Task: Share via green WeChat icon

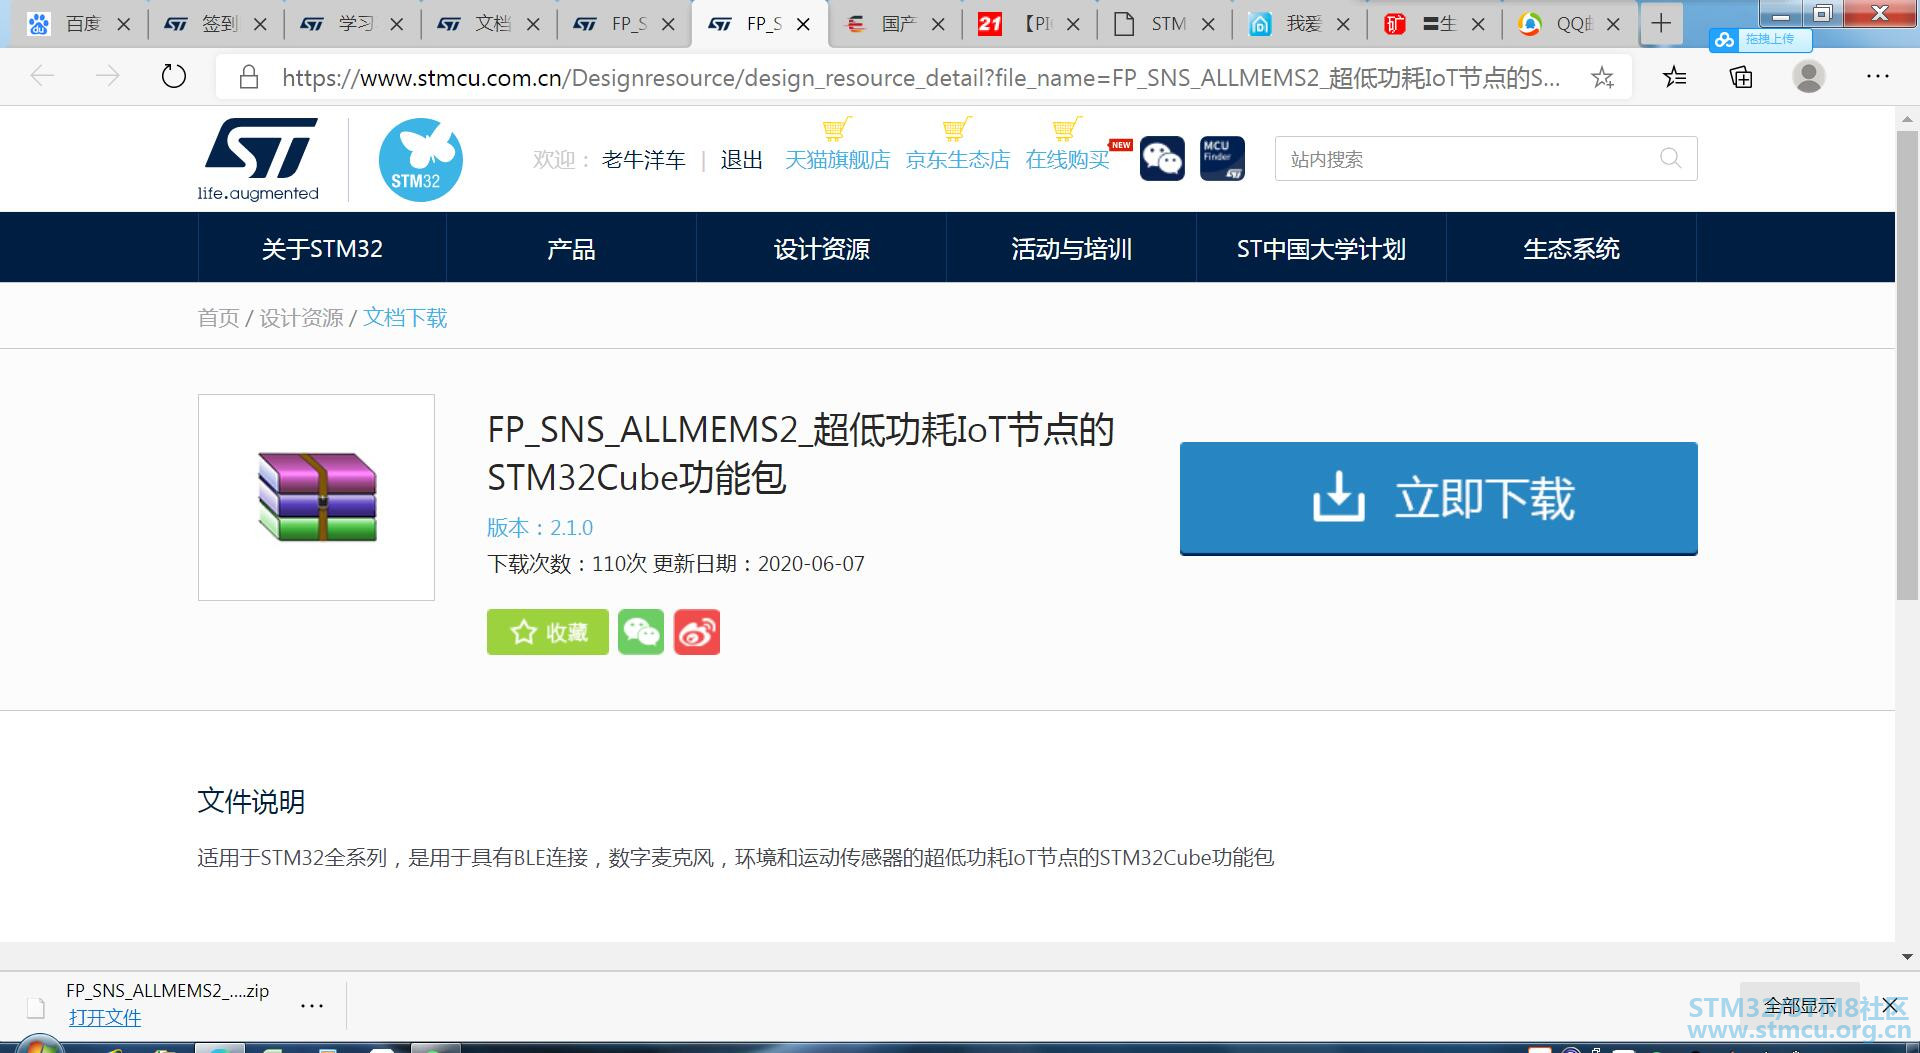Action: point(641,632)
